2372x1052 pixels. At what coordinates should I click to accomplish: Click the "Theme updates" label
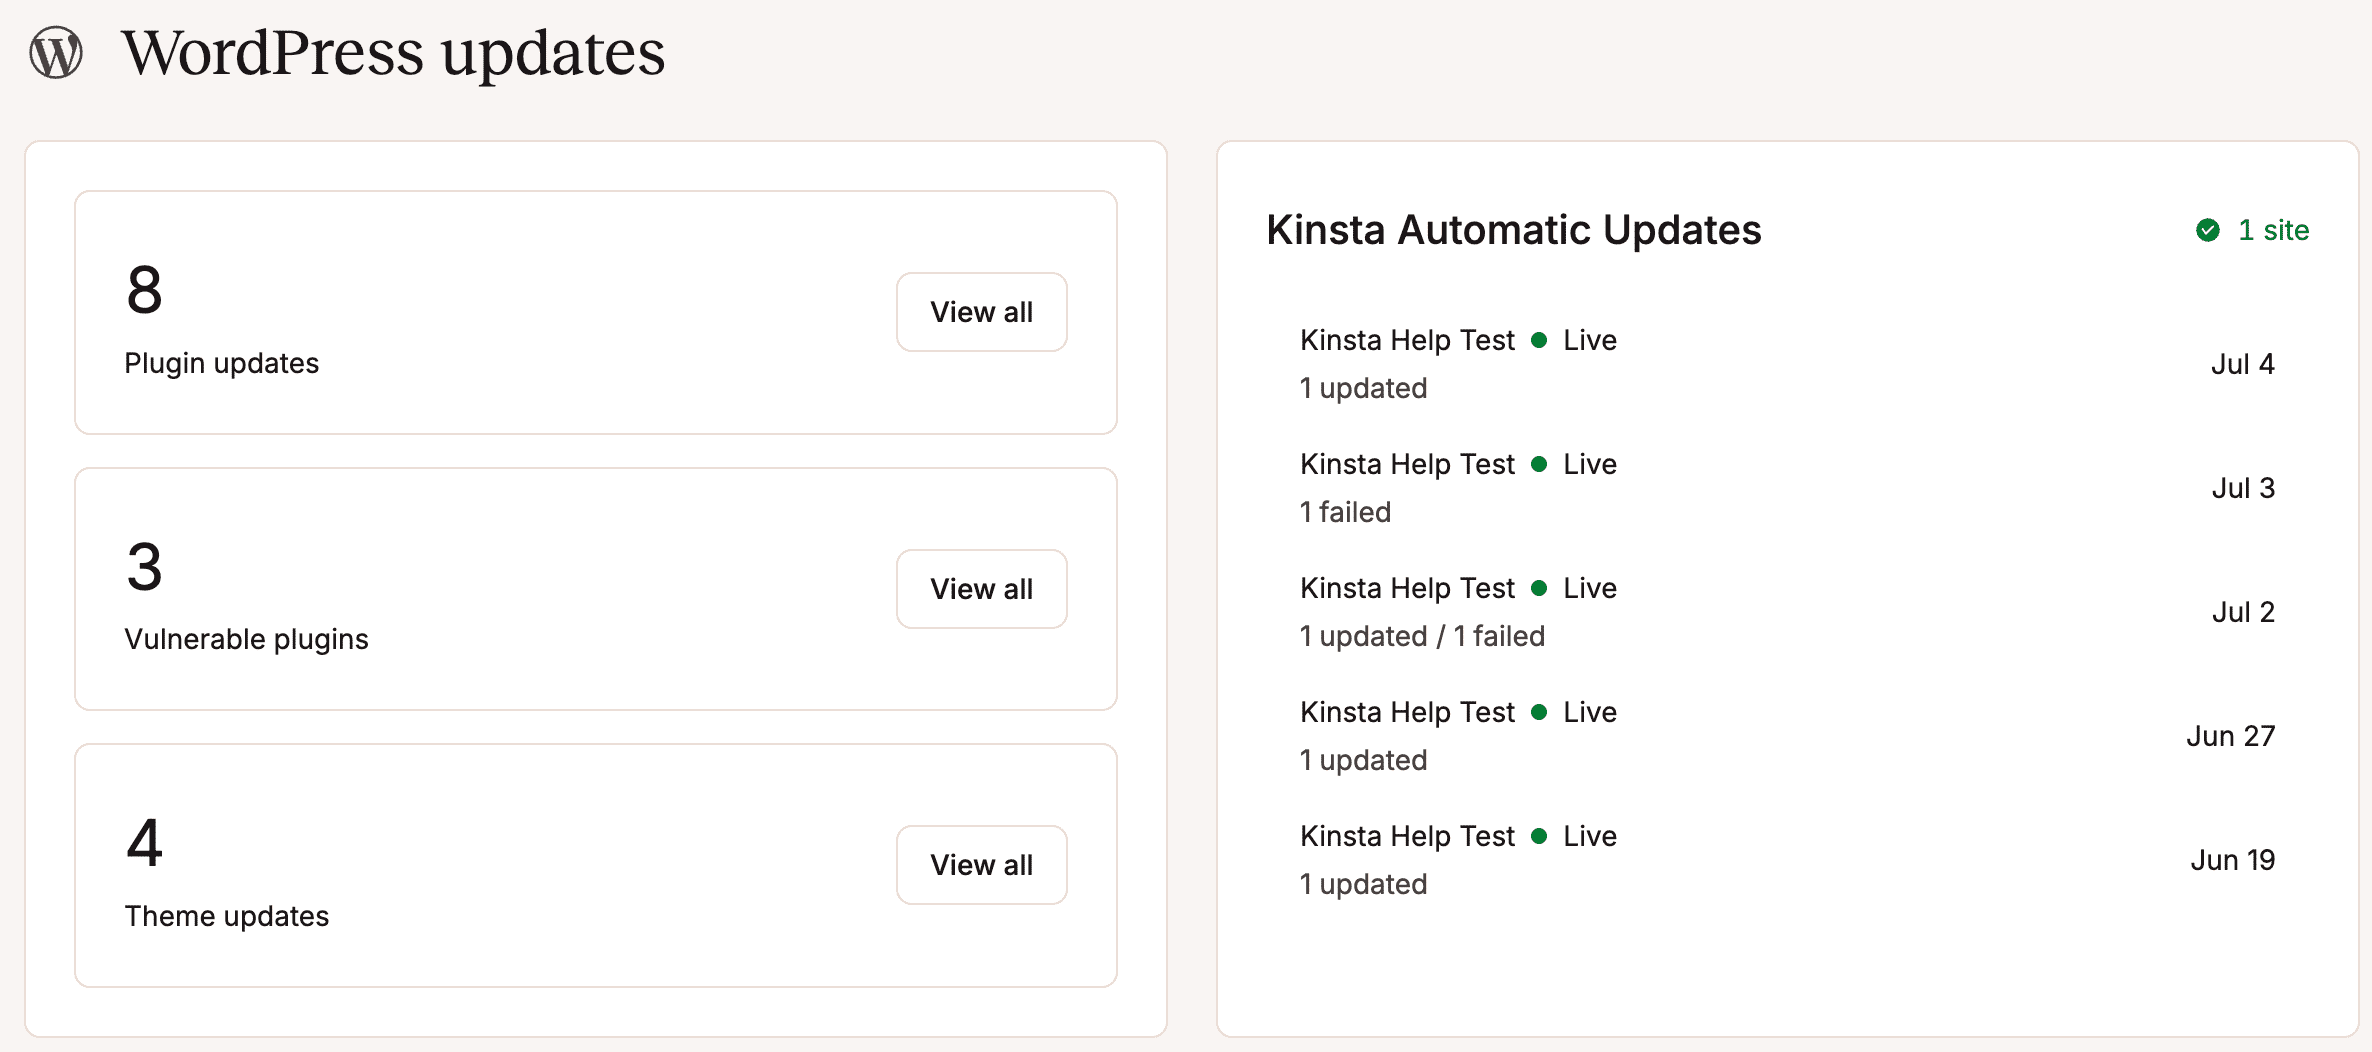point(227,916)
